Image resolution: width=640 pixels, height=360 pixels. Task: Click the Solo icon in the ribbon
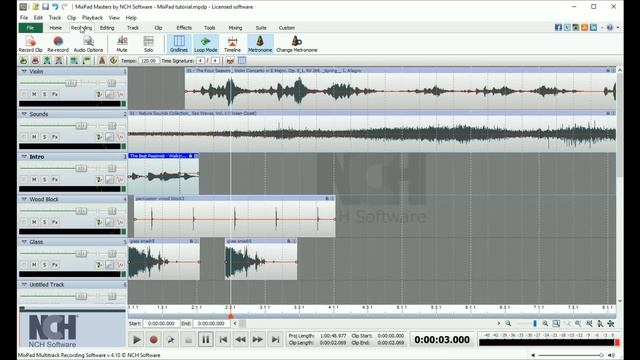149,44
